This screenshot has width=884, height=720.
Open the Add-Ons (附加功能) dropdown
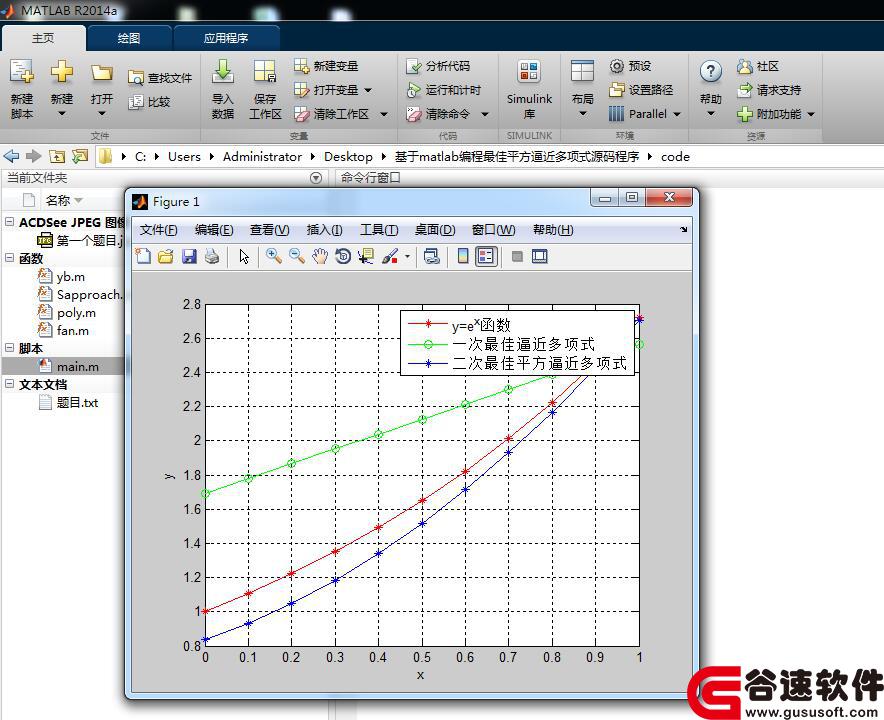point(811,114)
